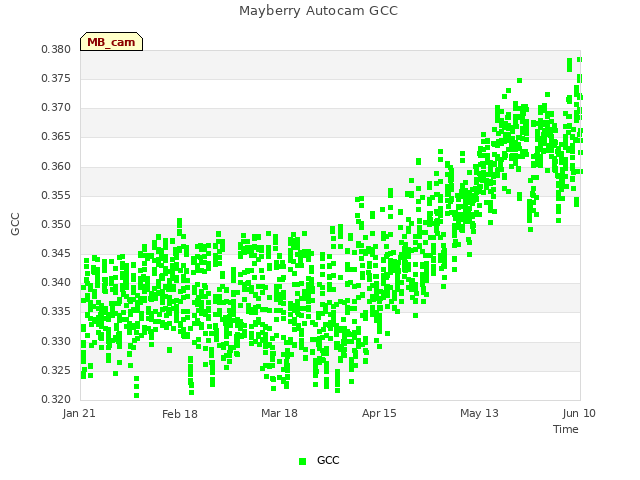Image resolution: width=640 pixels, height=480 pixels.
Task: Click the Feb 18 x-axis label
Action: tap(180, 414)
